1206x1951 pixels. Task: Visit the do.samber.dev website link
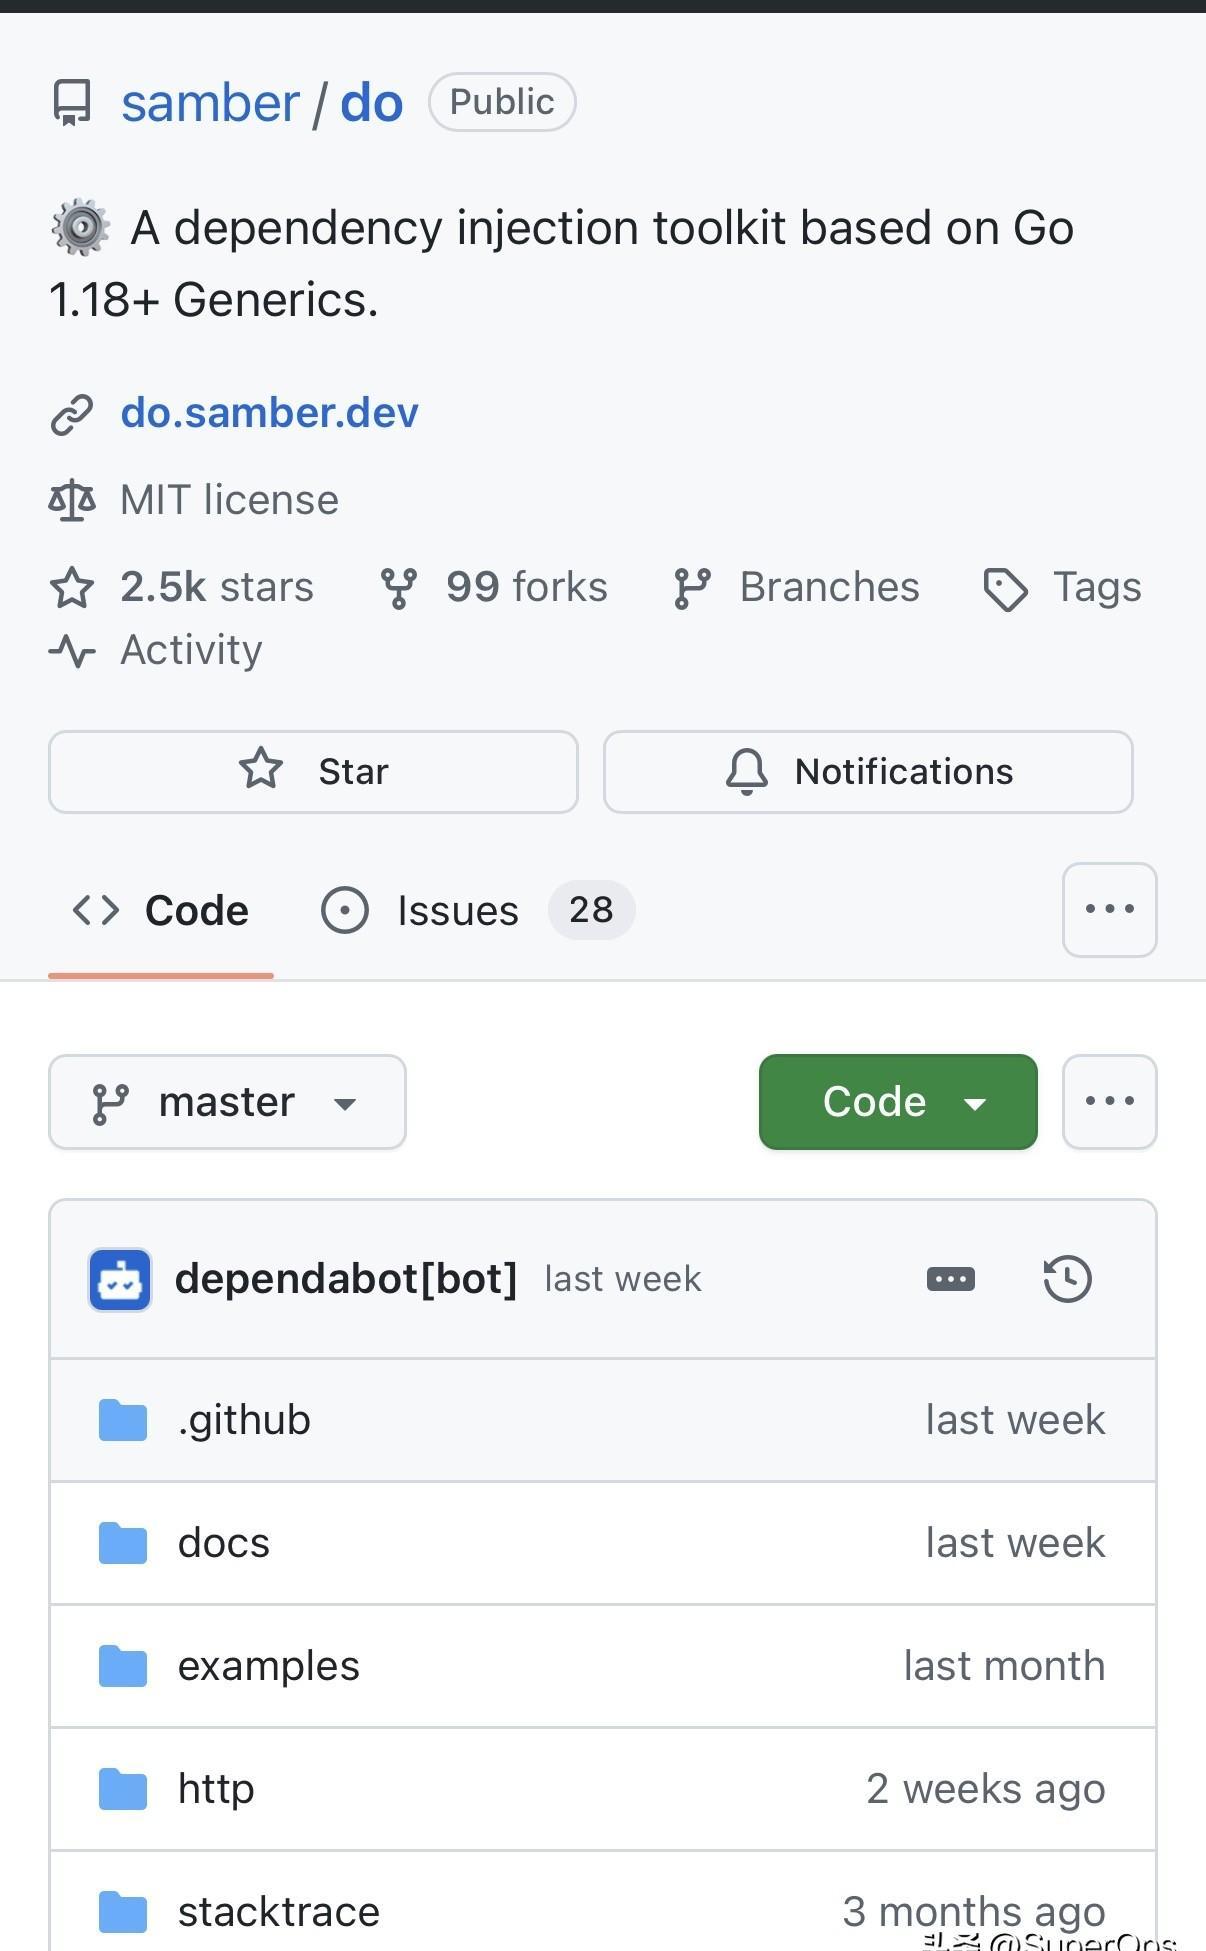coord(269,413)
